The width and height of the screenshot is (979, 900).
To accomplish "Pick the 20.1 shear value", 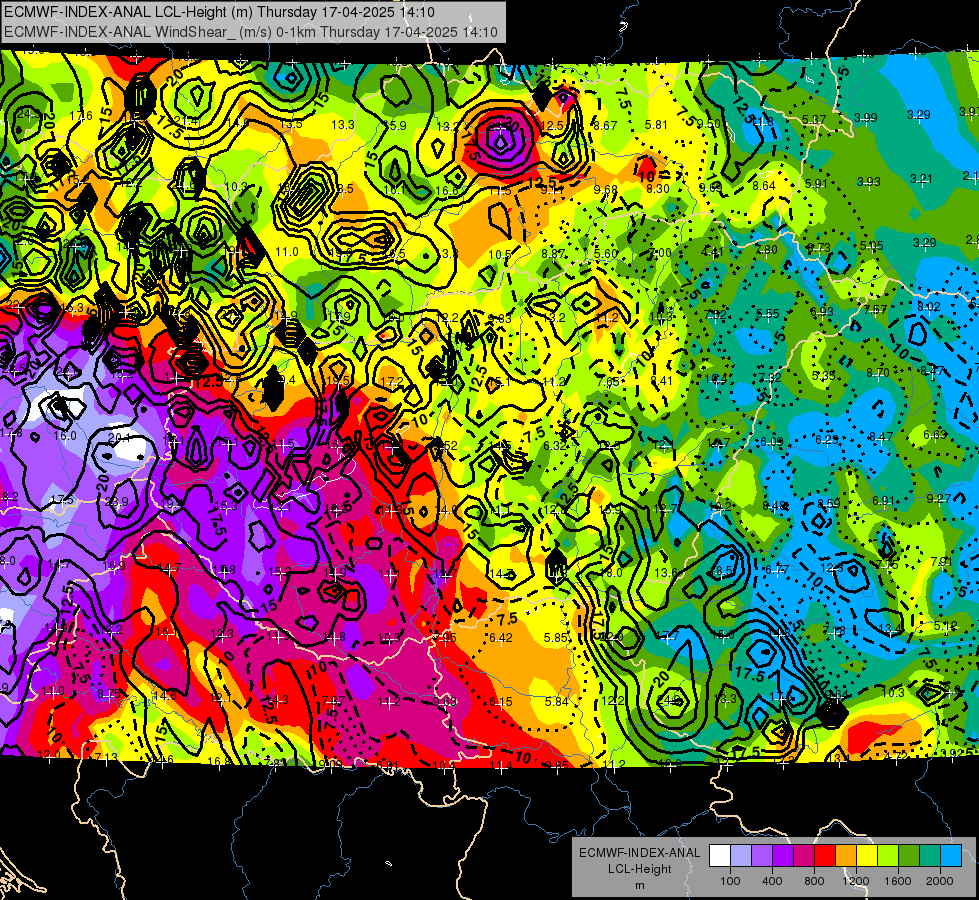I will tap(119, 438).
